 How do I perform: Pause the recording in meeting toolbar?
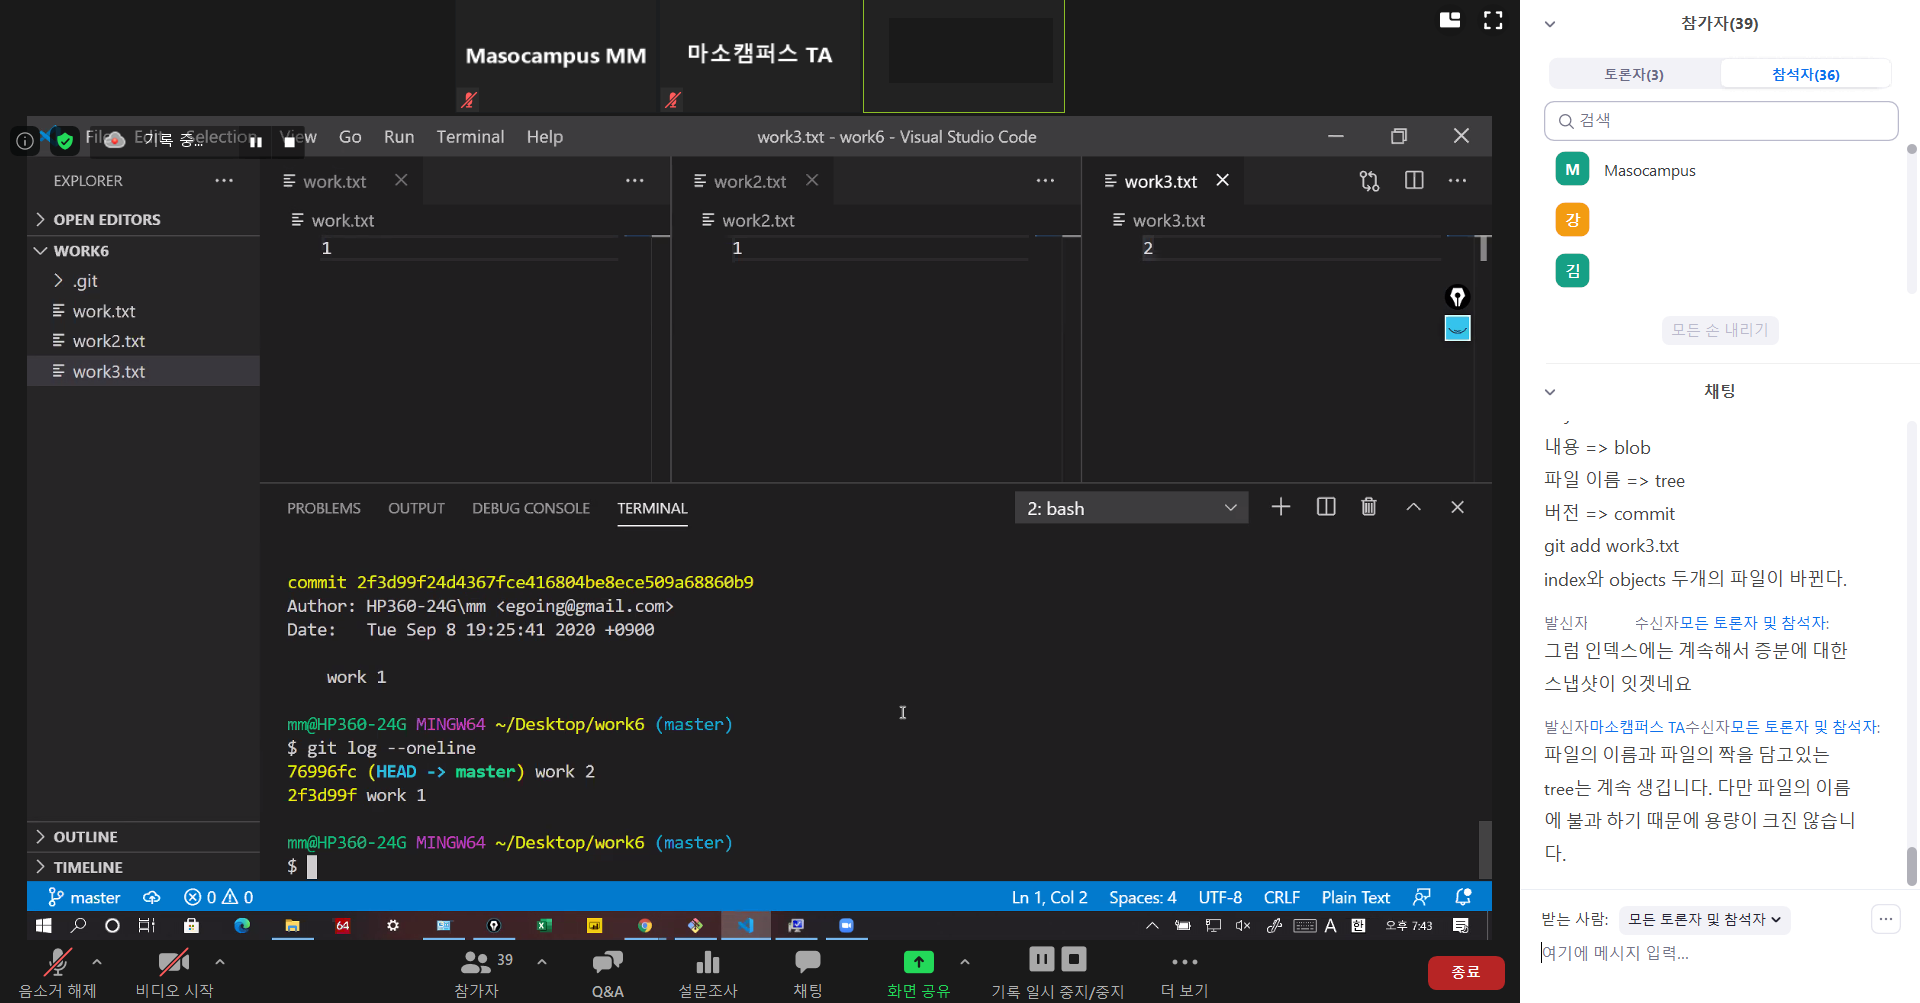1041,959
